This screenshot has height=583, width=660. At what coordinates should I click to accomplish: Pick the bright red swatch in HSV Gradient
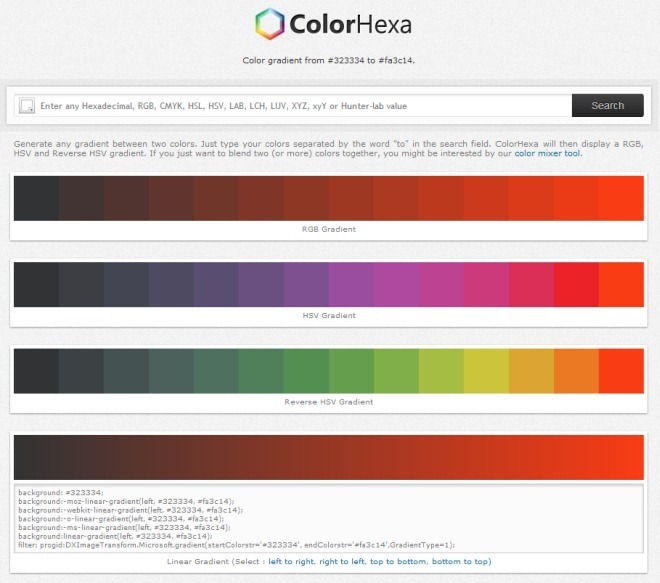pyautogui.click(x=576, y=285)
